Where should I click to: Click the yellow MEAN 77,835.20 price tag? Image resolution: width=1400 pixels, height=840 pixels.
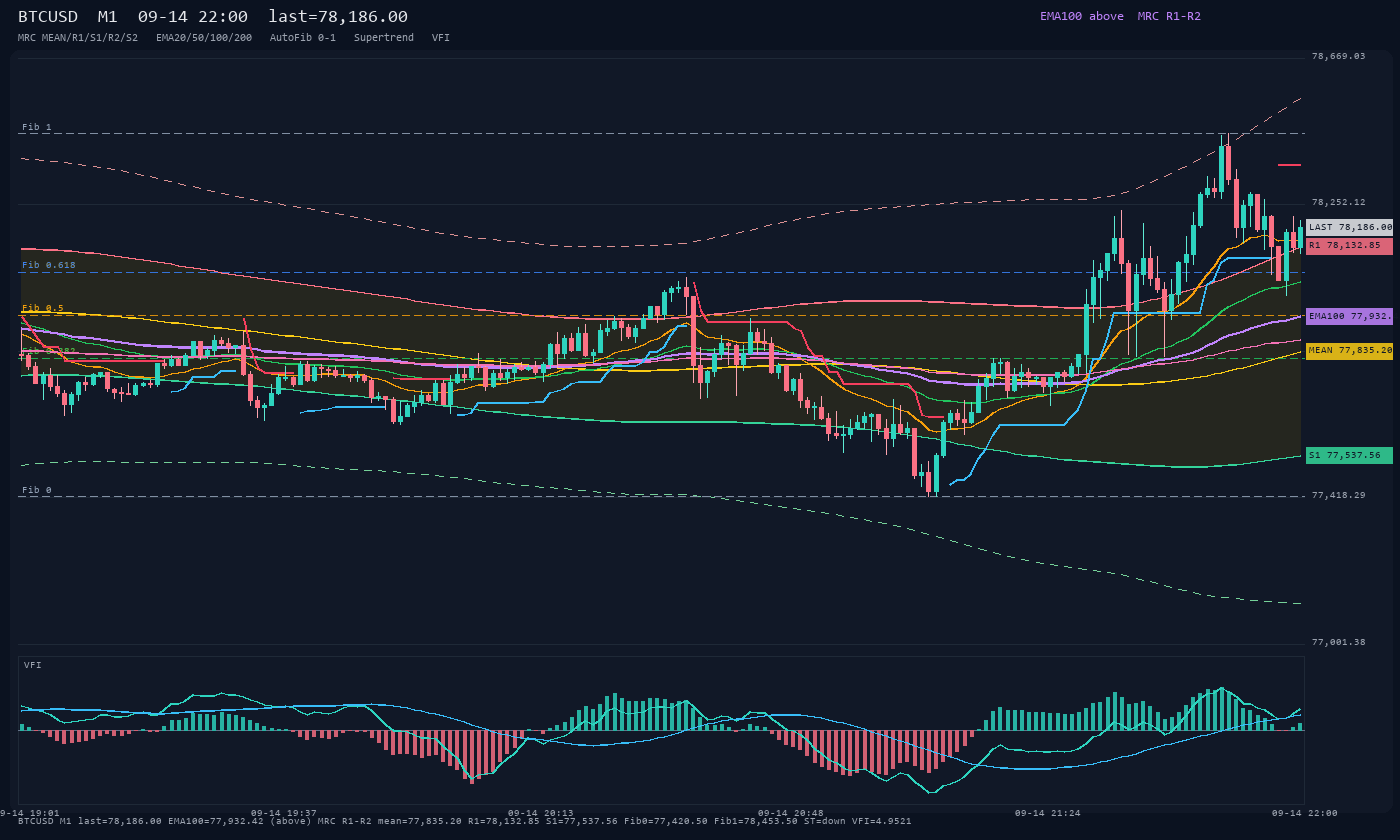click(x=1350, y=351)
